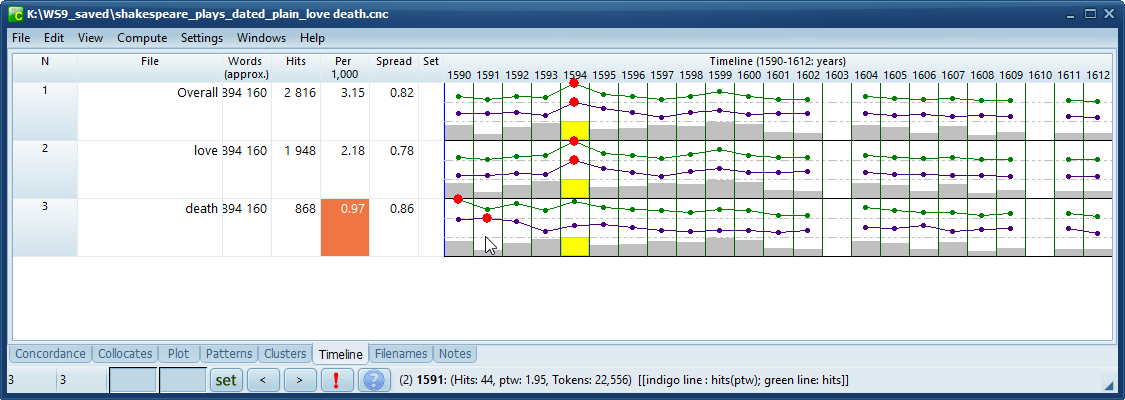Select the 'Overall' row file cell

(x=150, y=111)
